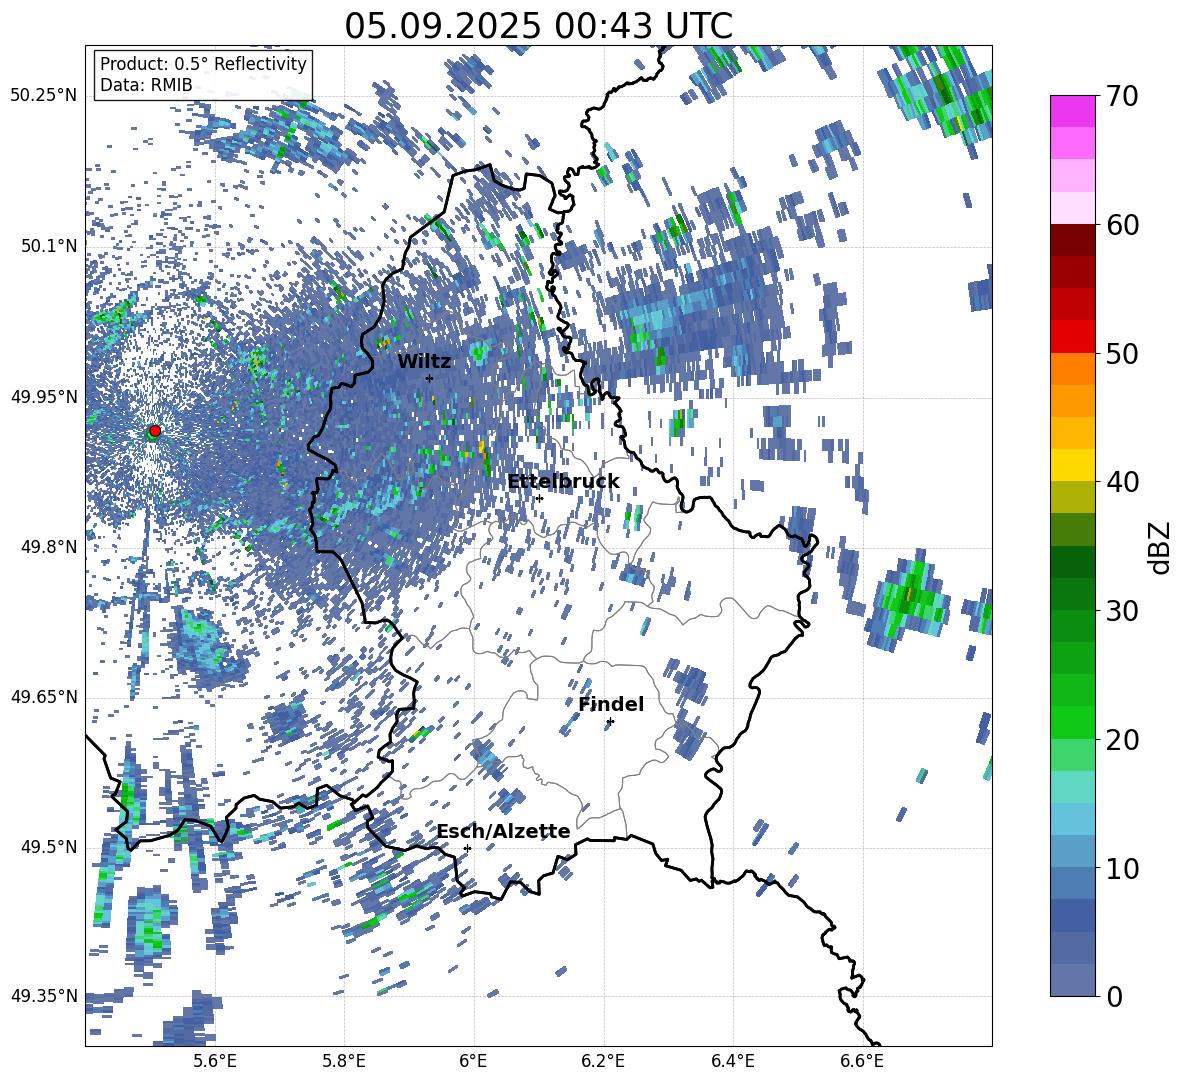Click the 50 tick on colorbar
The height and width of the screenshot is (1081, 1184).
click(x=1122, y=353)
